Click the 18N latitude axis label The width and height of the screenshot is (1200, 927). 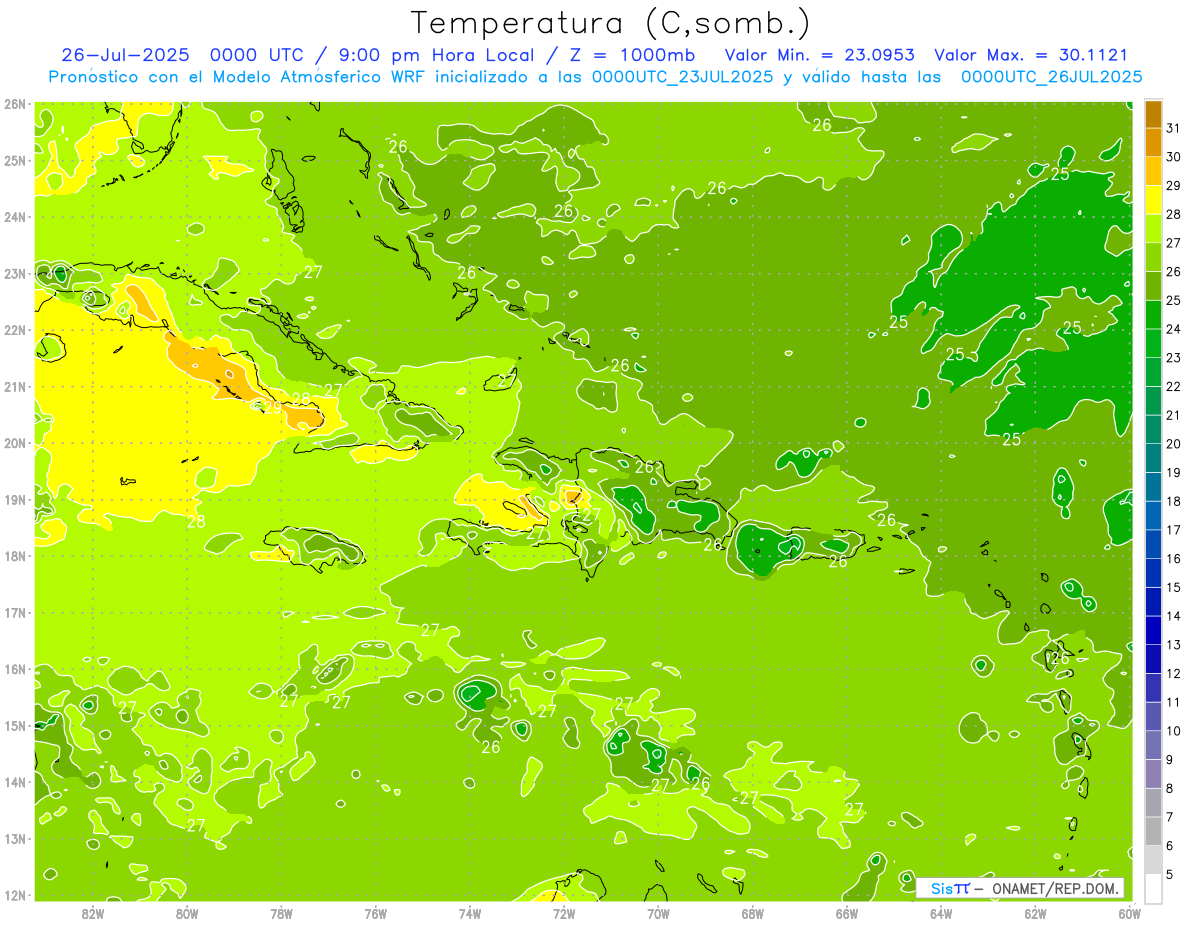tap(14, 556)
